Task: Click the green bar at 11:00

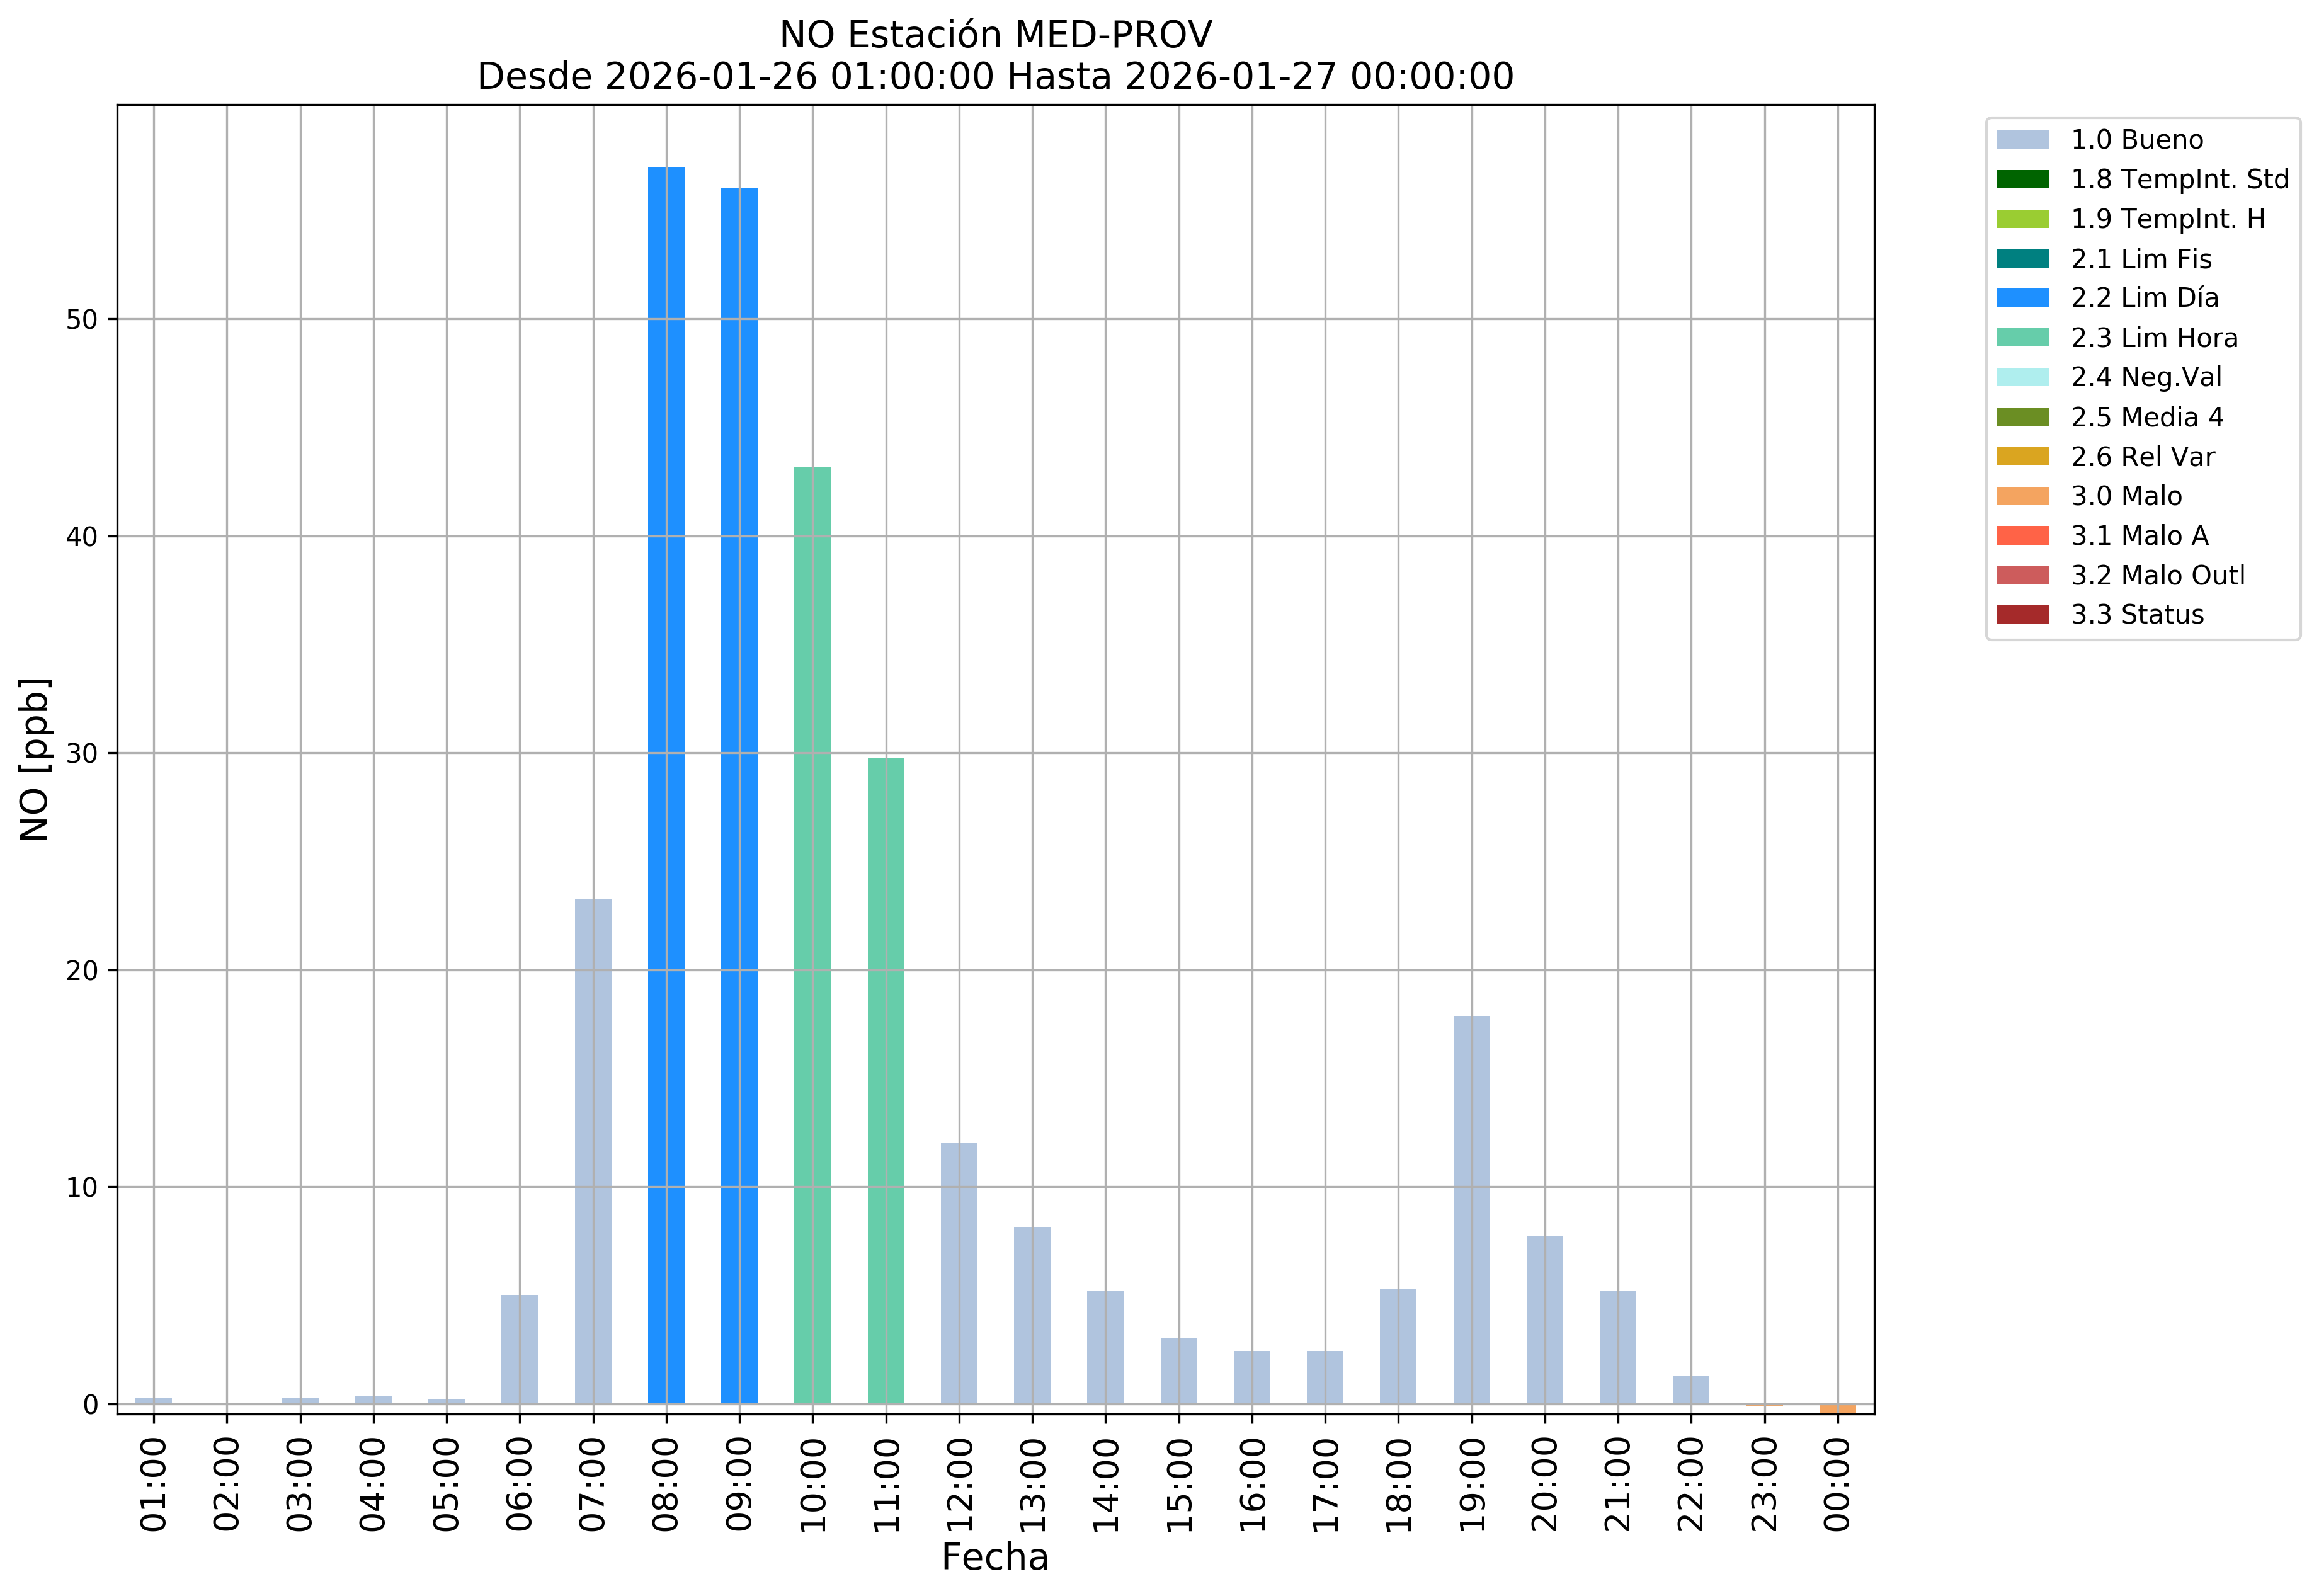Action: point(886,1080)
